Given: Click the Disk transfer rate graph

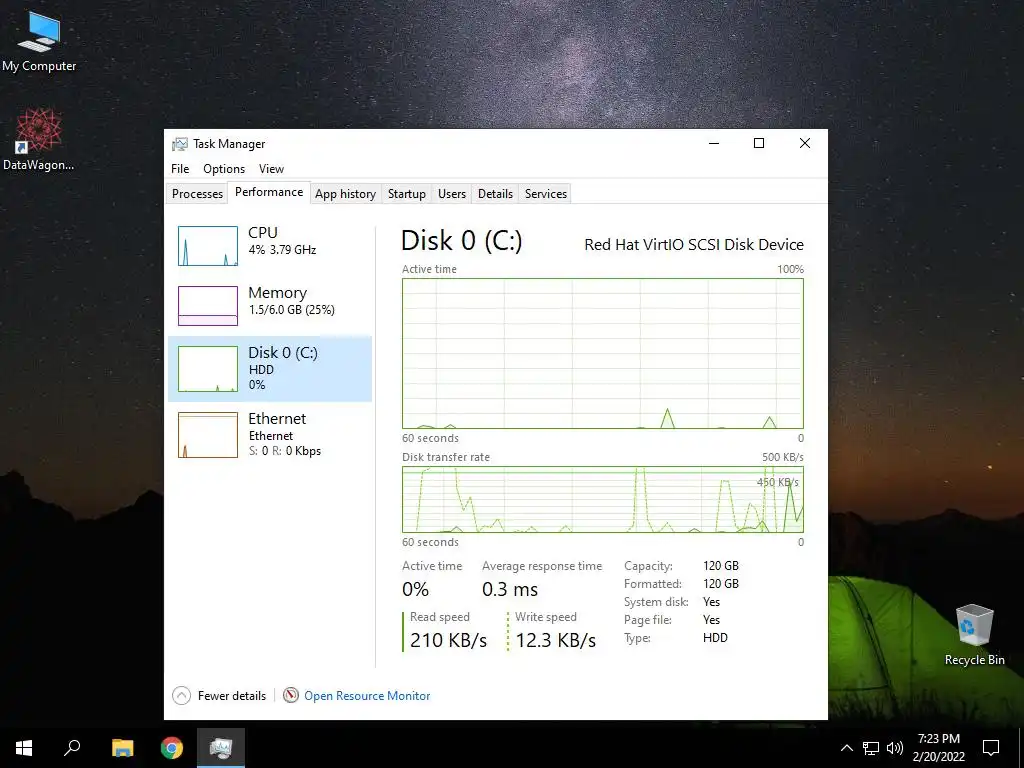Looking at the screenshot, I should tap(602, 500).
